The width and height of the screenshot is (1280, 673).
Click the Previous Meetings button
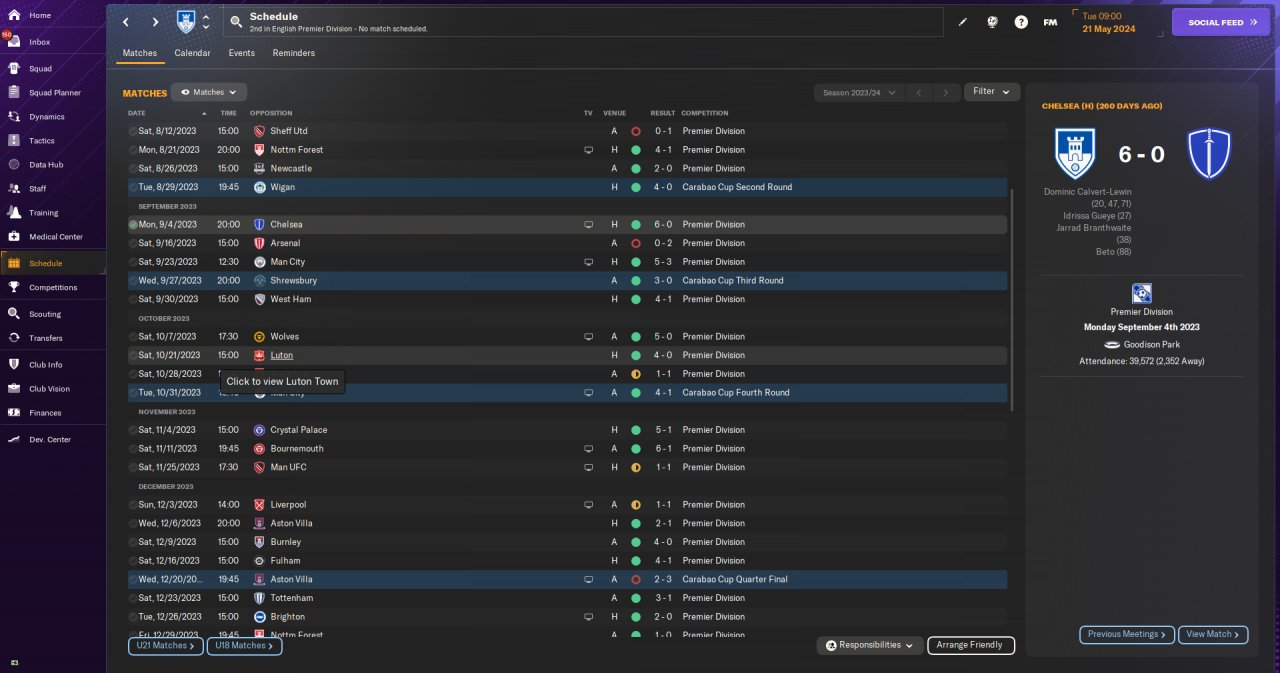(x=1127, y=634)
